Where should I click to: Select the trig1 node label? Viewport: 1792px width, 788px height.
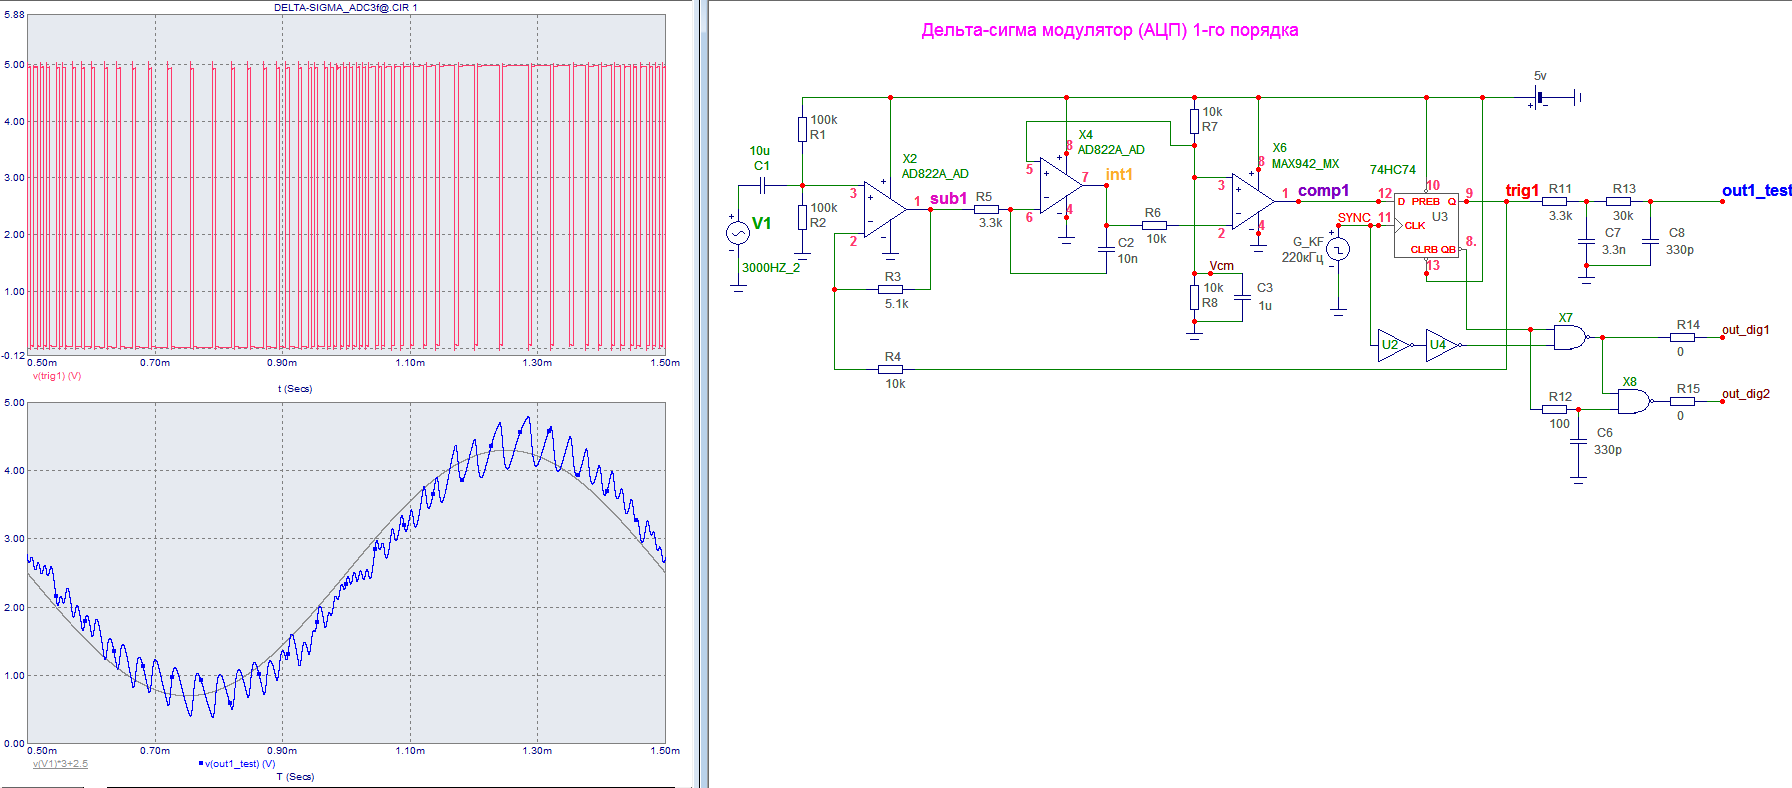1522,190
